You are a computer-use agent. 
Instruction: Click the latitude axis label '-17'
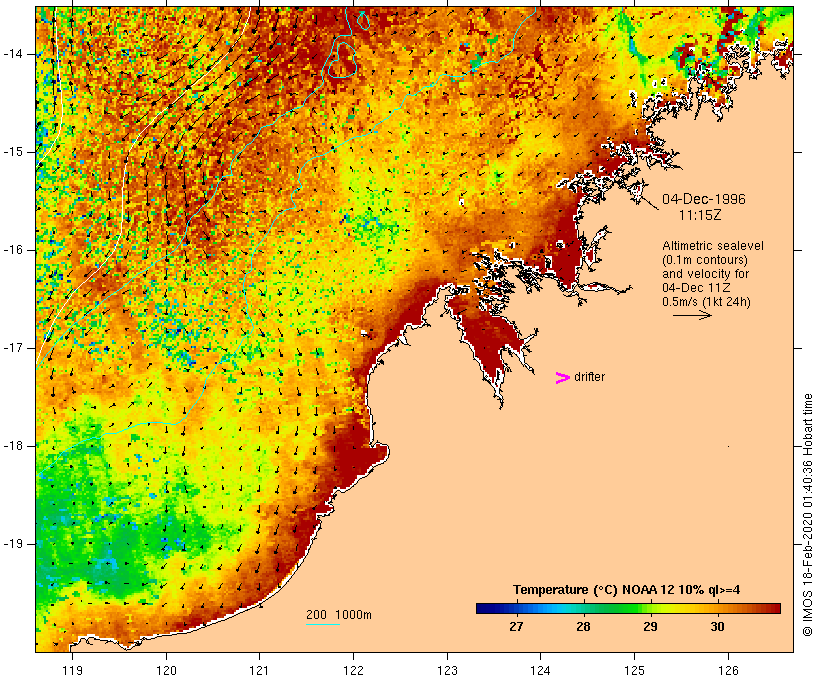[12, 348]
